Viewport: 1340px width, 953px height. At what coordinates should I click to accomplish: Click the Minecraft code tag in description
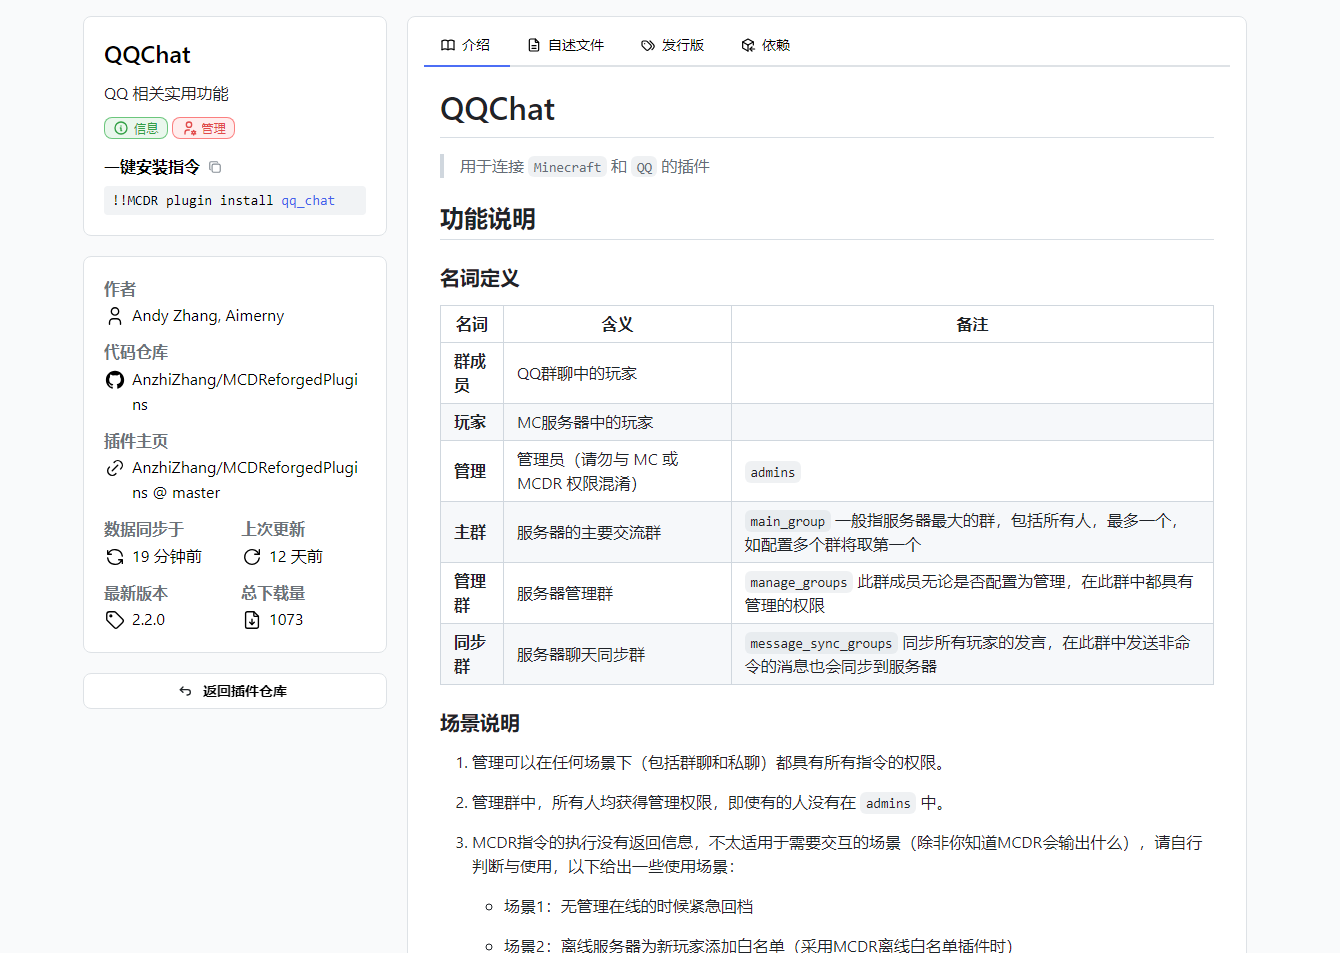(567, 167)
